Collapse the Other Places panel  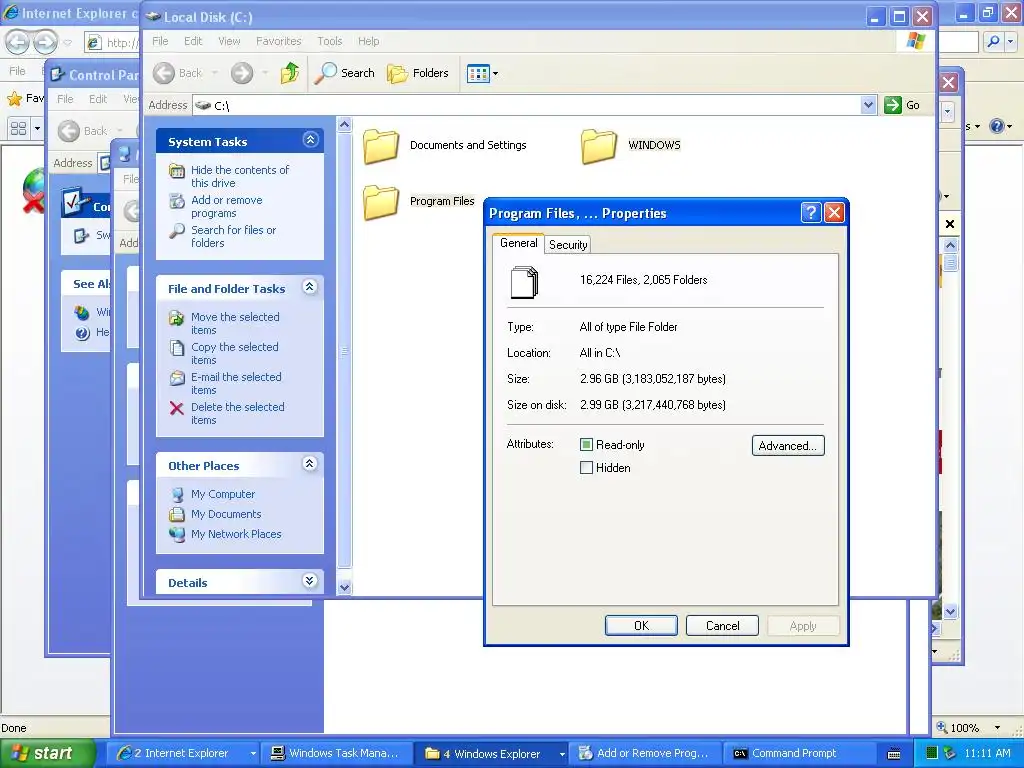tap(310, 464)
